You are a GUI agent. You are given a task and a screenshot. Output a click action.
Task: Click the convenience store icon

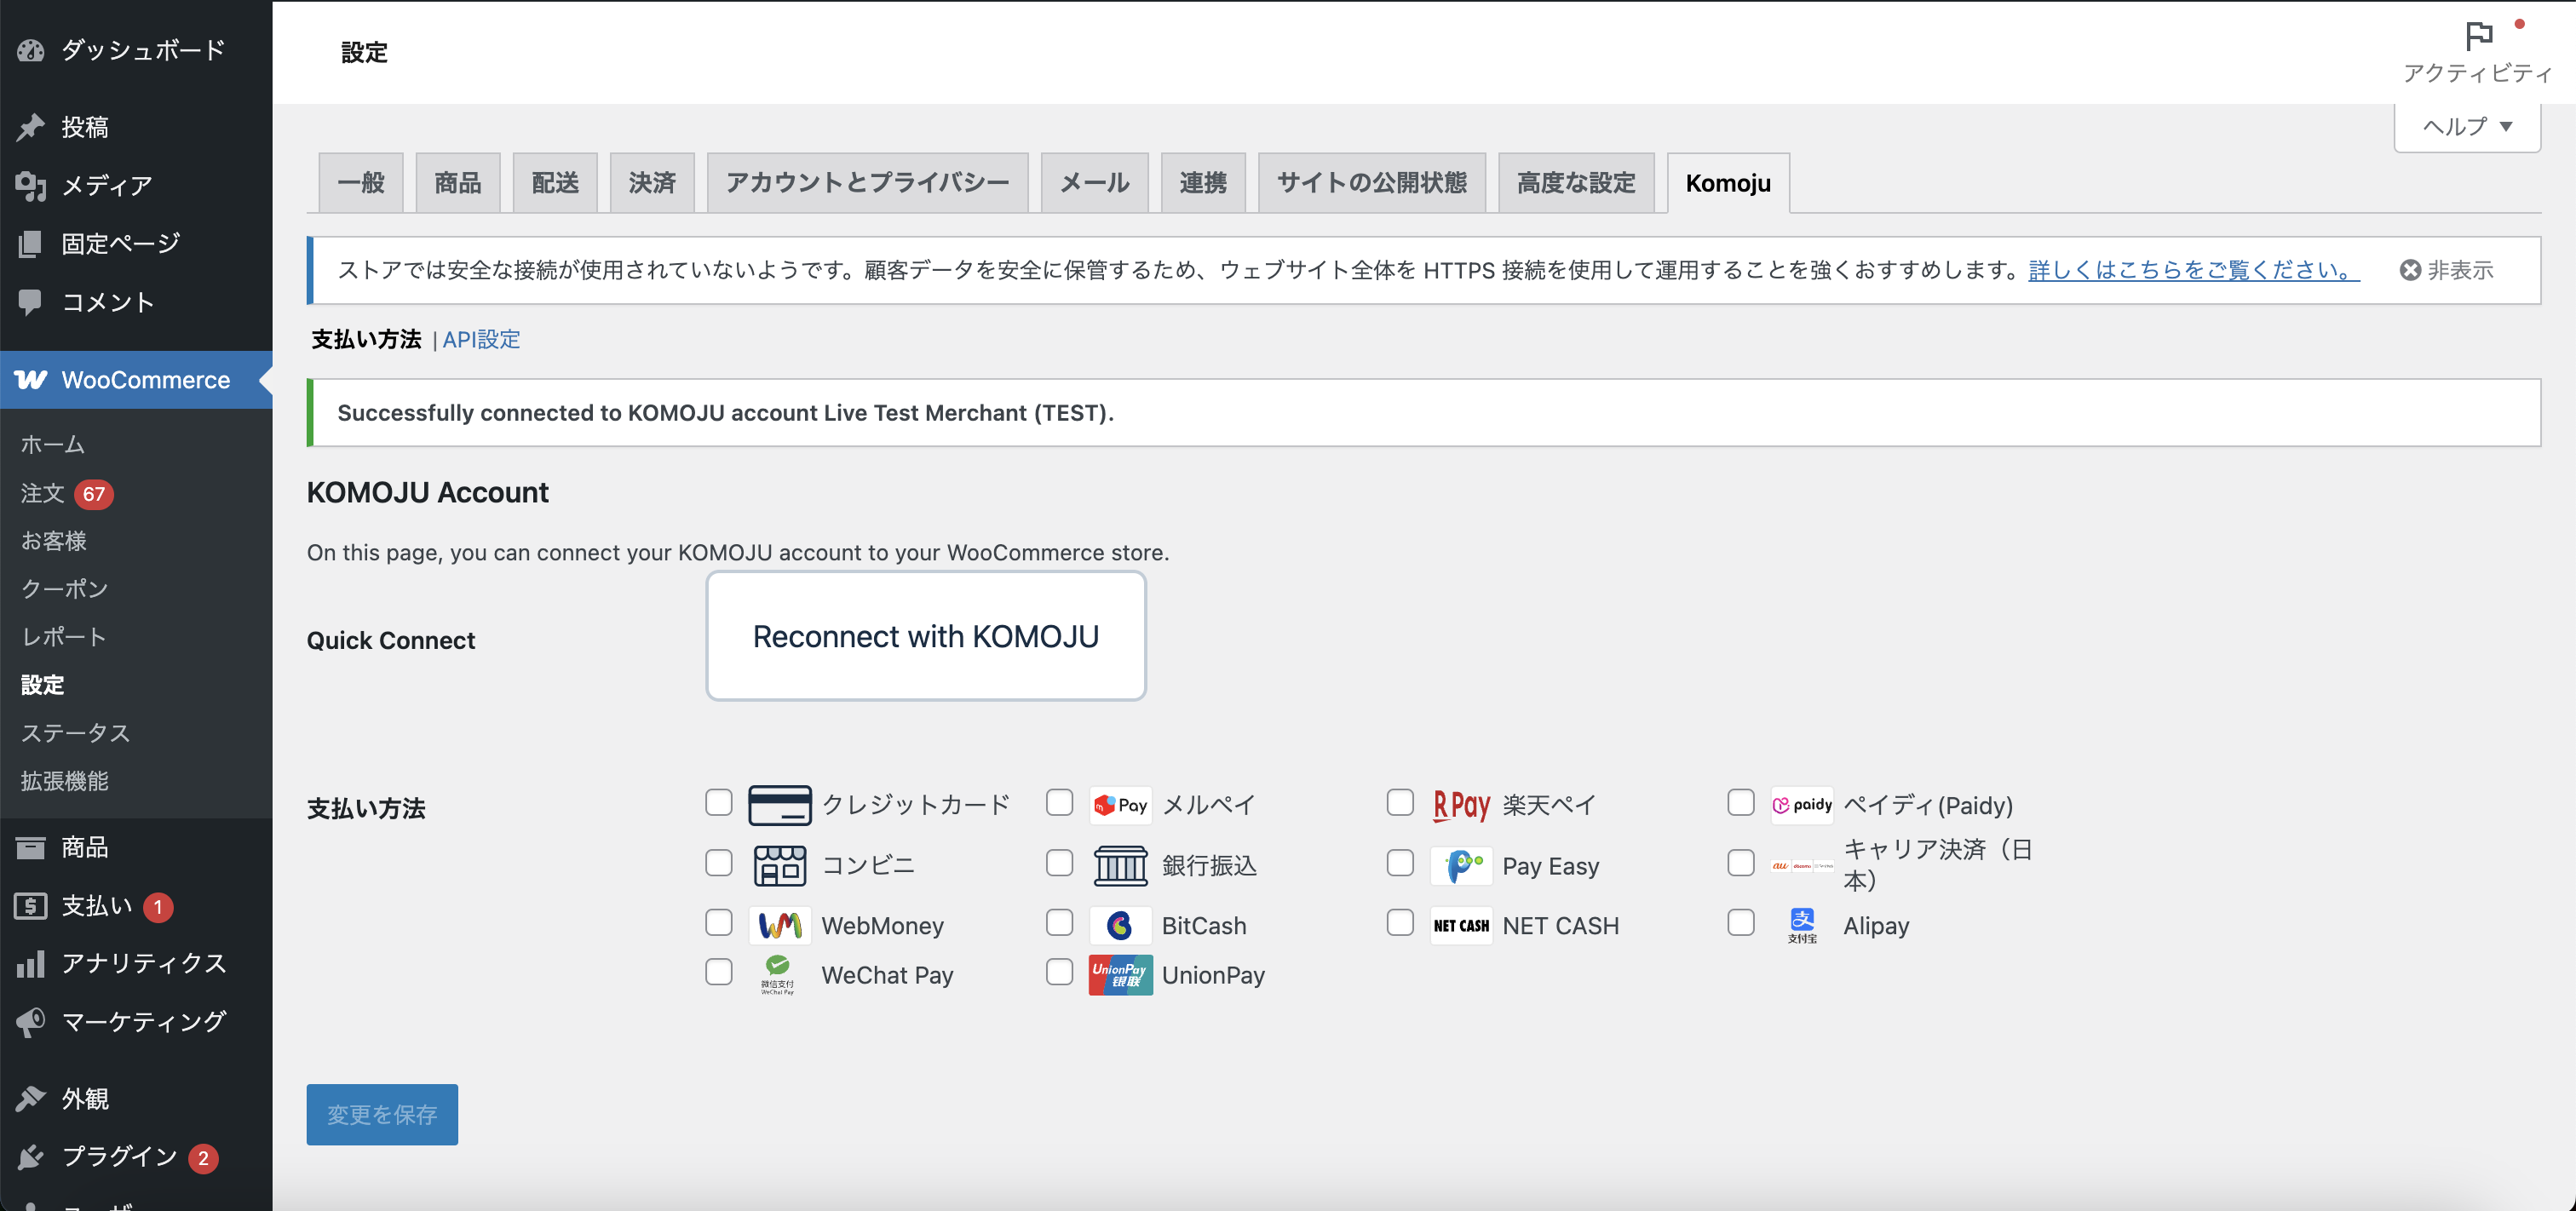pos(779,866)
